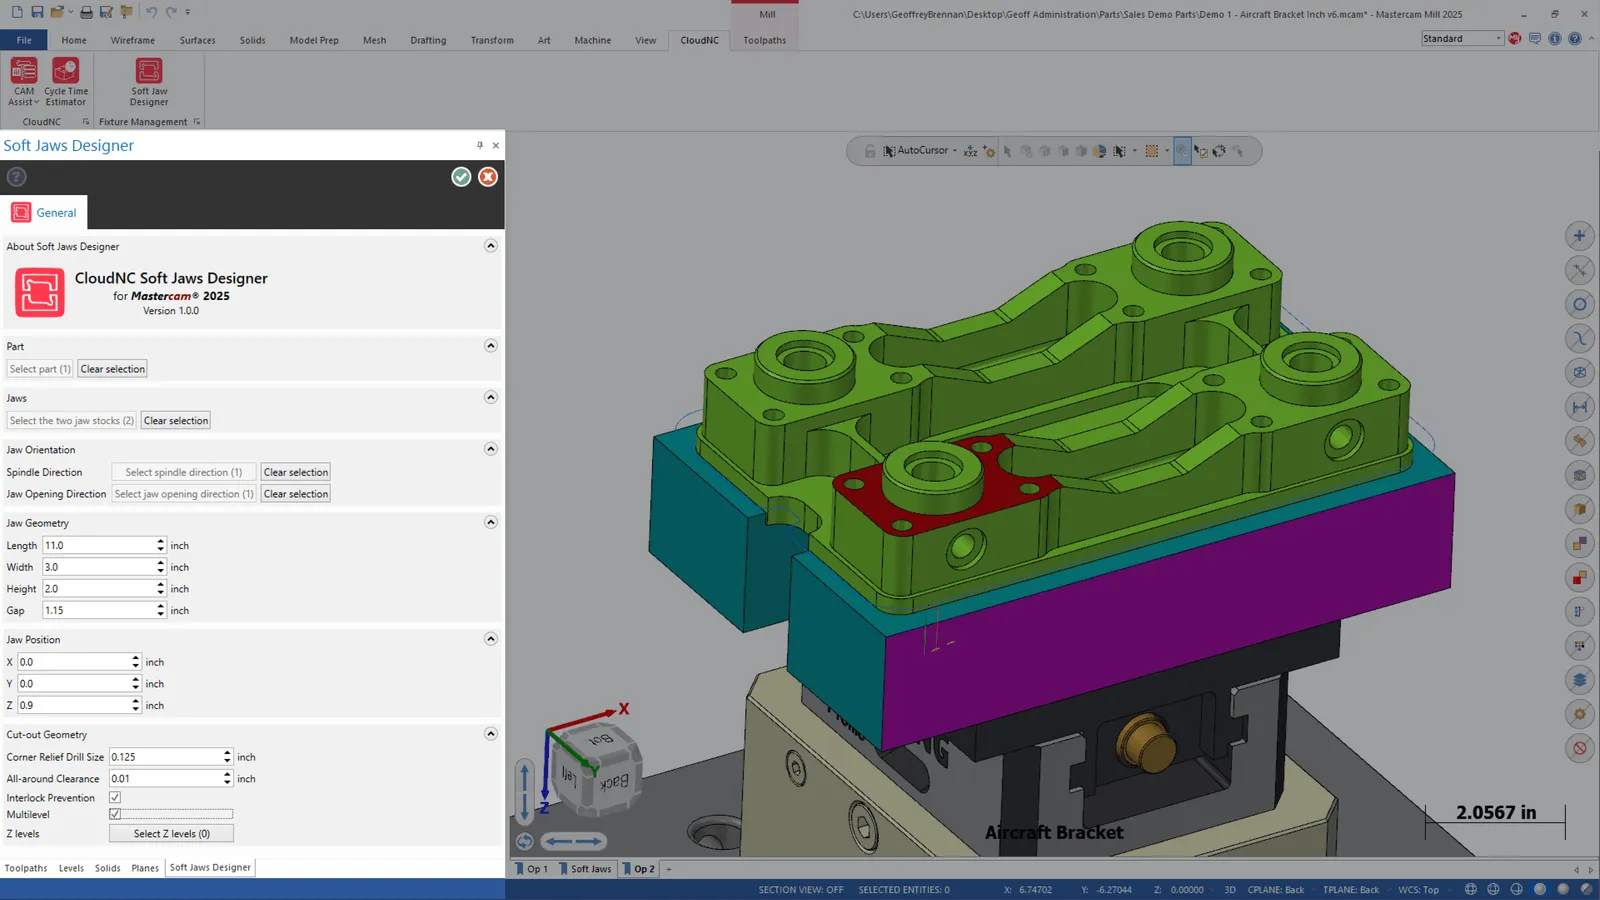Increase All-around Clearance with up spinner
1600x900 pixels.
(227, 775)
